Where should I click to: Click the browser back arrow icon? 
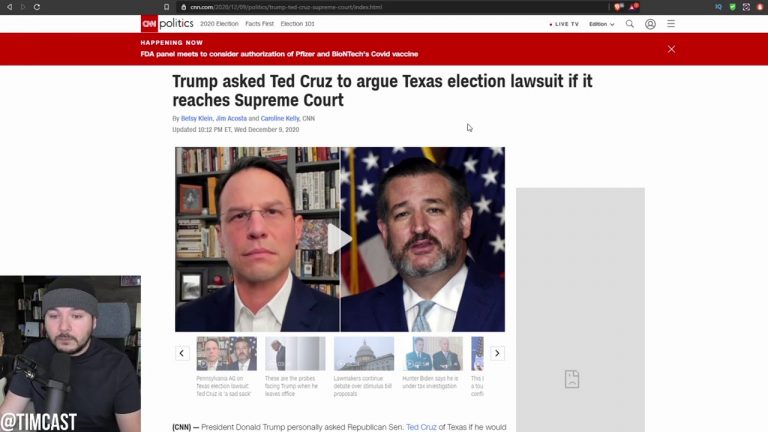coord(9,7)
